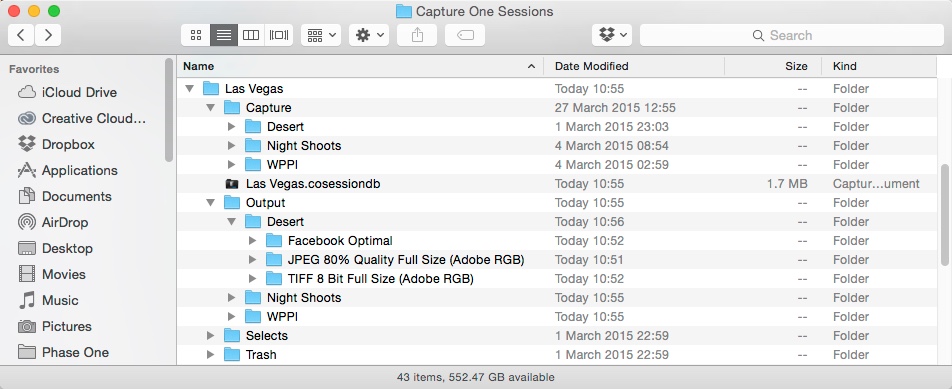Viewport: 952px width, 389px height.
Task: Open Movies from sidebar
Action: coord(52,274)
